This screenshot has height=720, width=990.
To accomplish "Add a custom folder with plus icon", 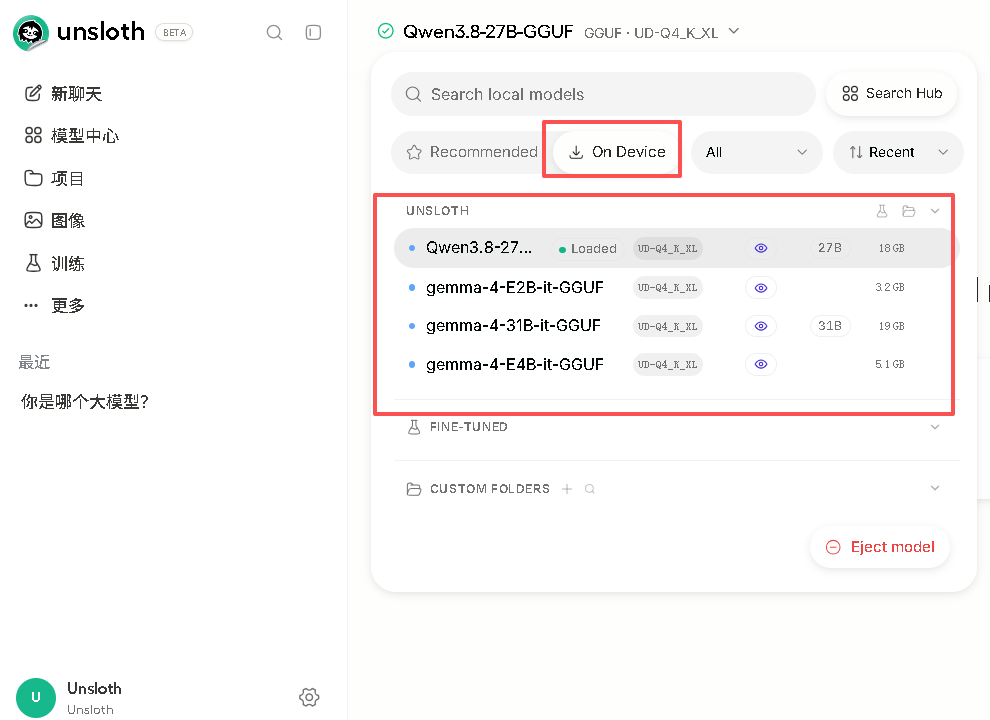I will [567, 489].
